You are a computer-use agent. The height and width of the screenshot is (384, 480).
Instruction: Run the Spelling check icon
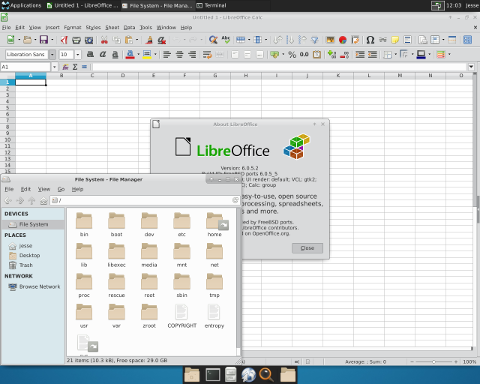coord(226,40)
